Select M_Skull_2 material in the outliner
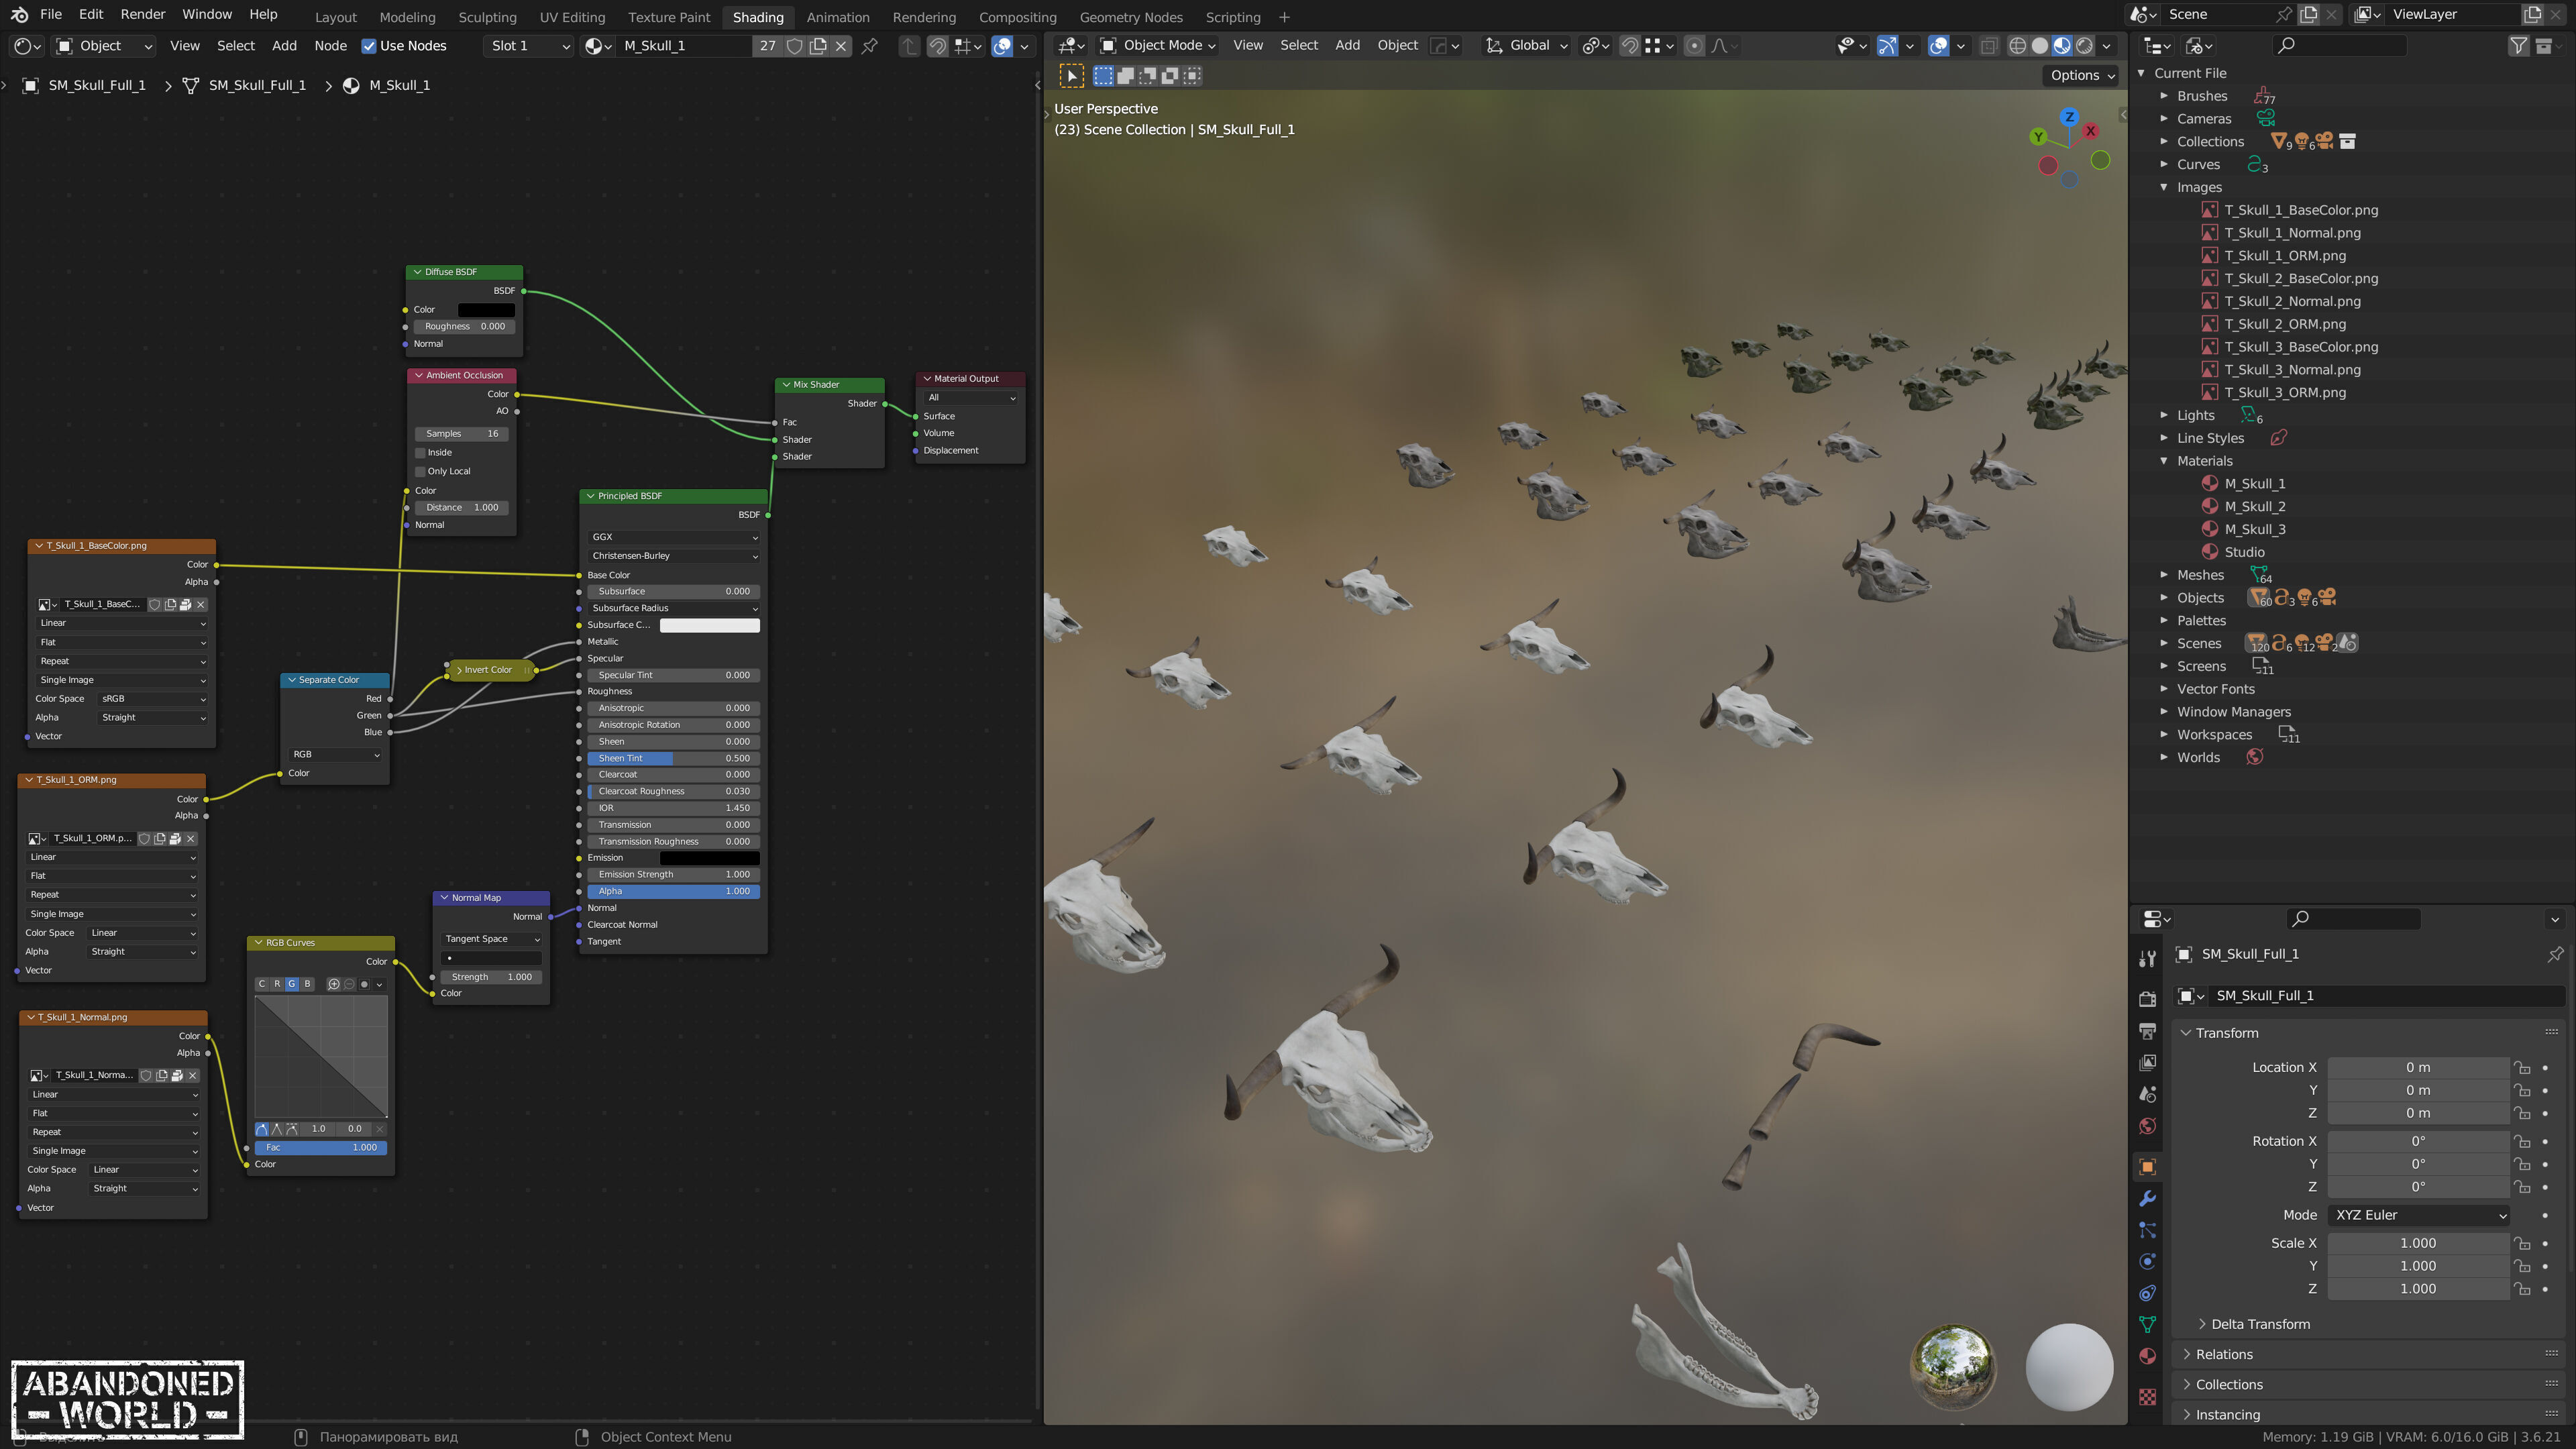The width and height of the screenshot is (2576, 1449). click(x=2254, y=506)
